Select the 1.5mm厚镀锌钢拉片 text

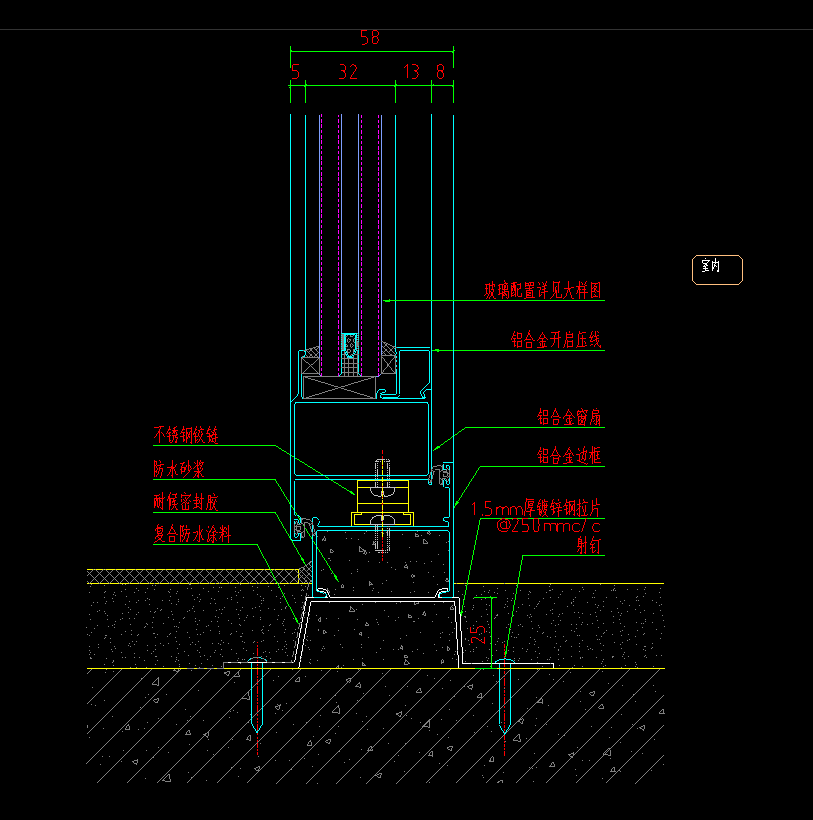[535, 508]
